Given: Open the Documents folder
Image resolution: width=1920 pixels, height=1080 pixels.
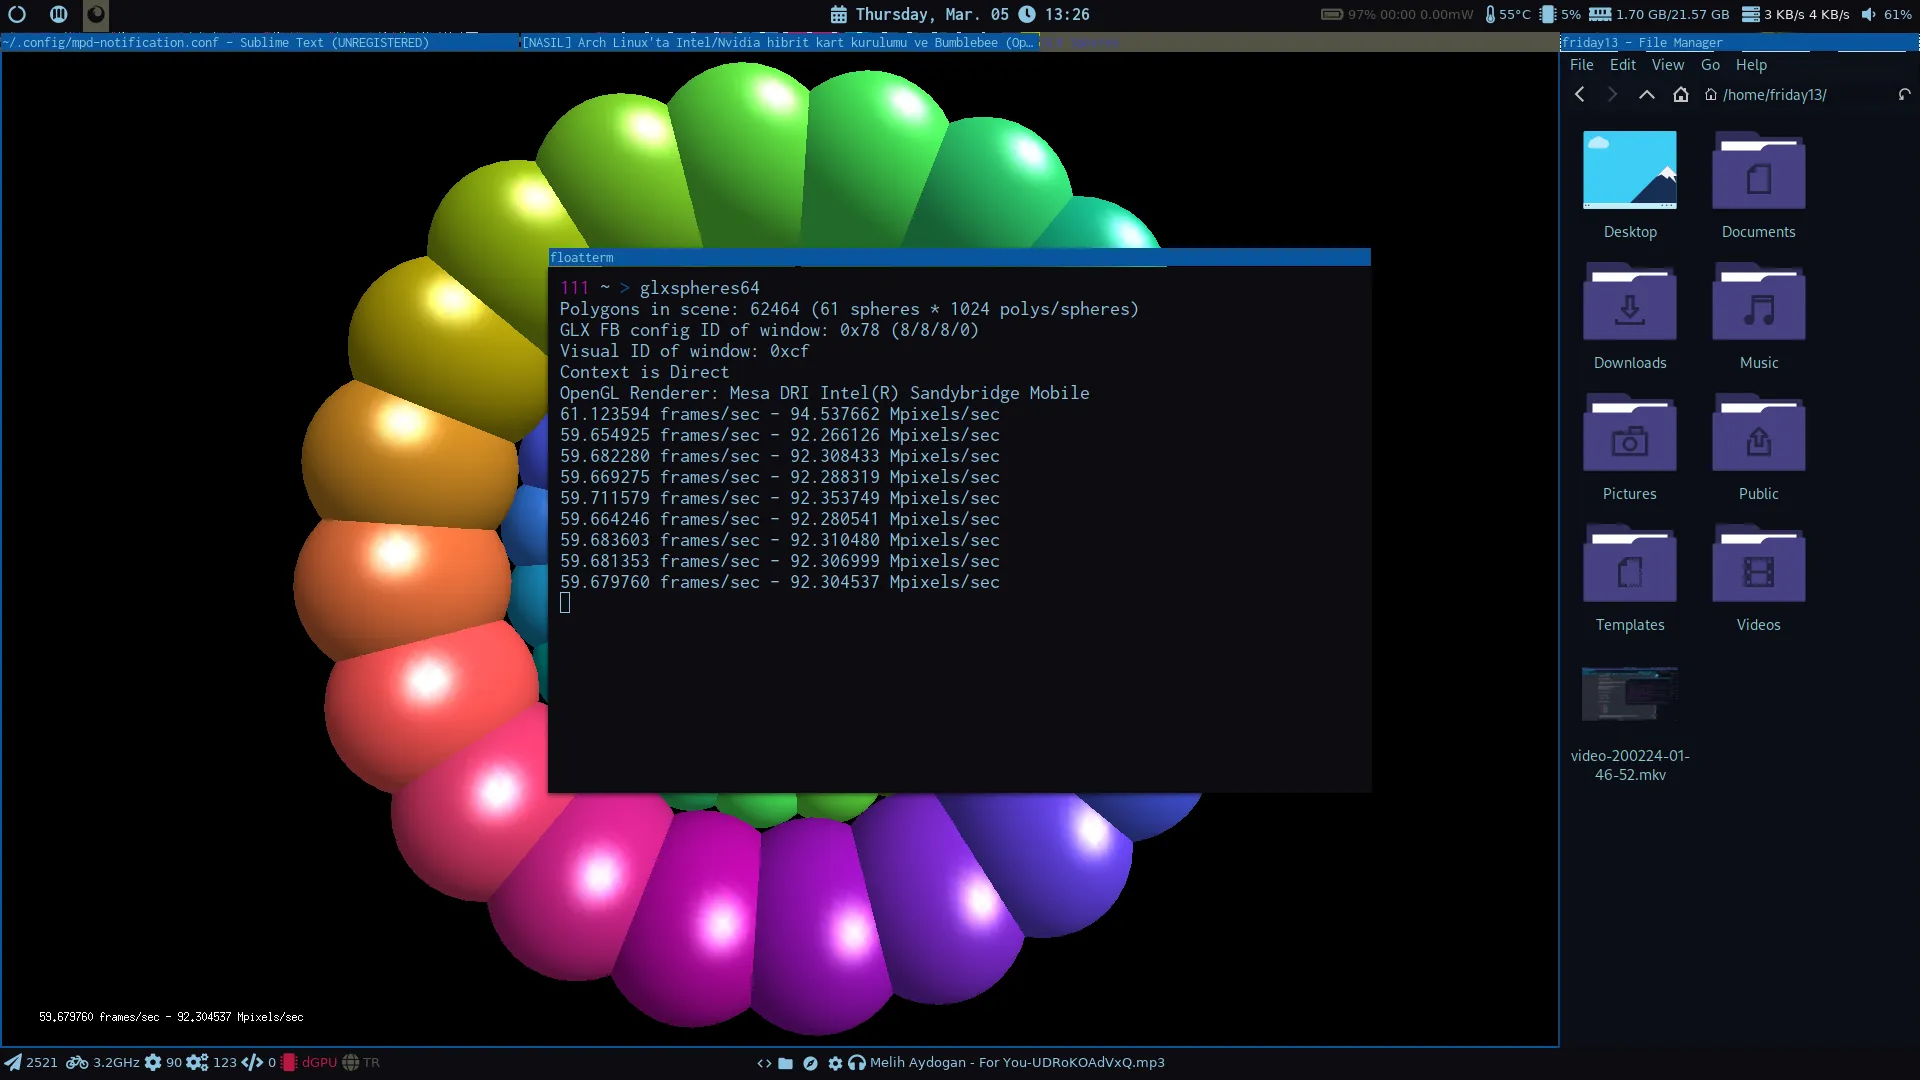Looking at the screenshot, I should pos(1759,185).
